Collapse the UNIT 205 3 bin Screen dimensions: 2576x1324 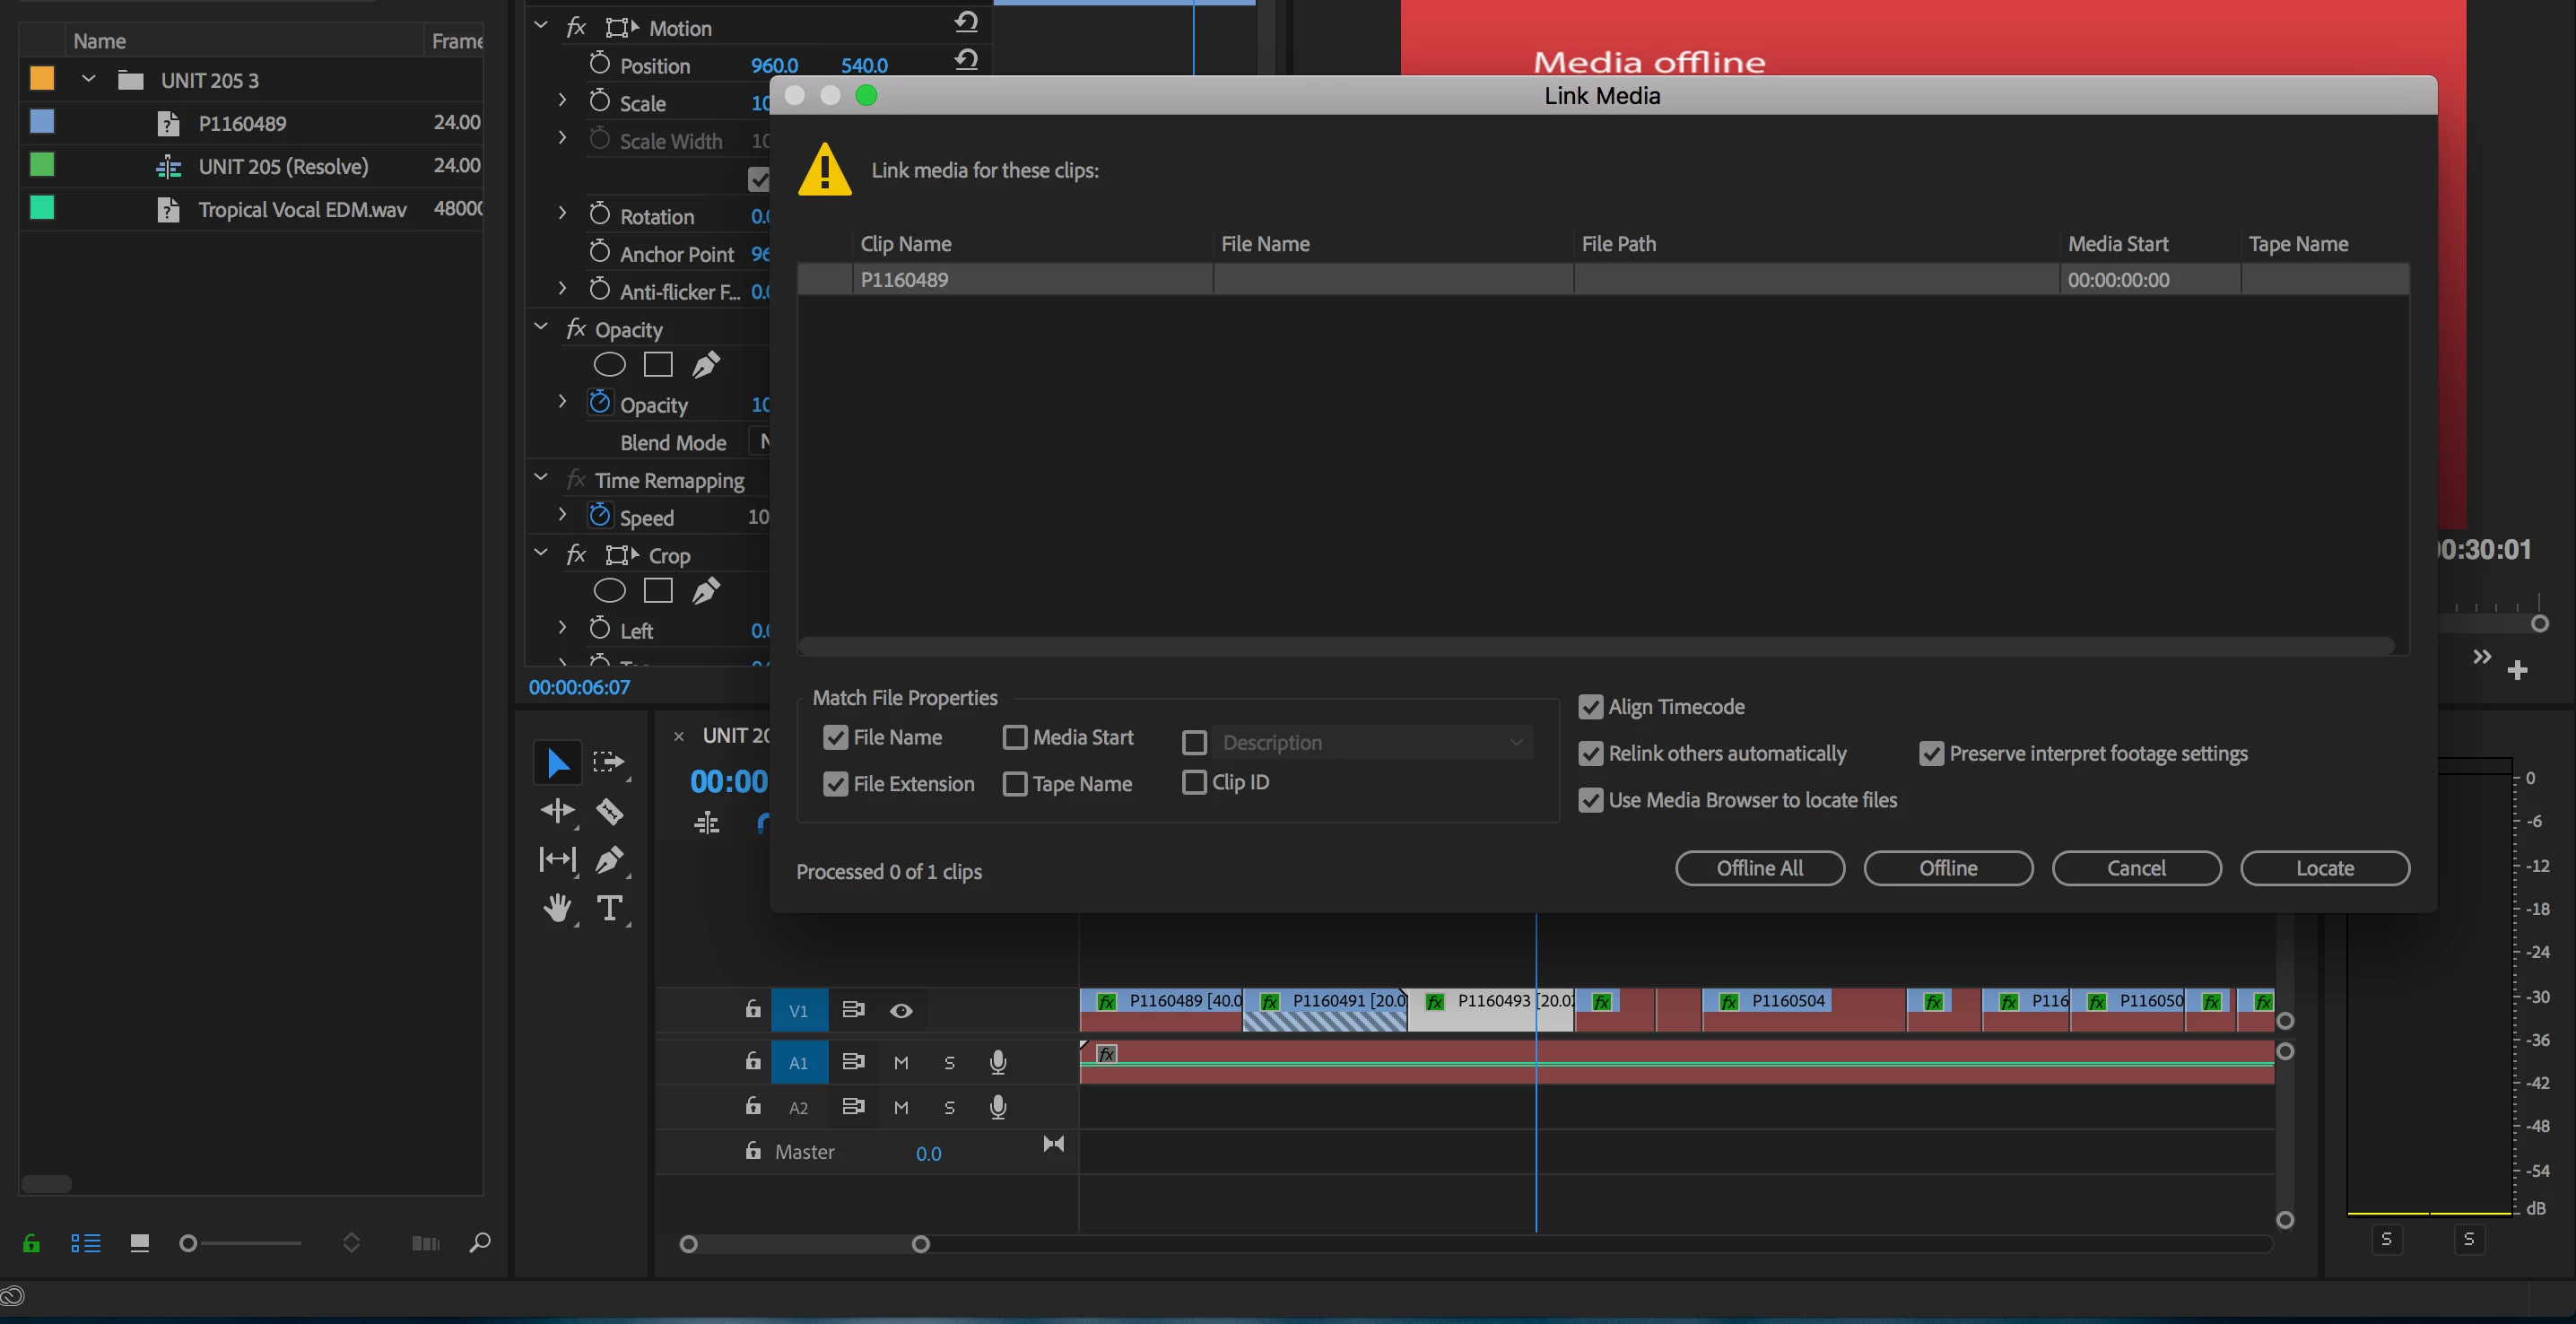(88, 79)
